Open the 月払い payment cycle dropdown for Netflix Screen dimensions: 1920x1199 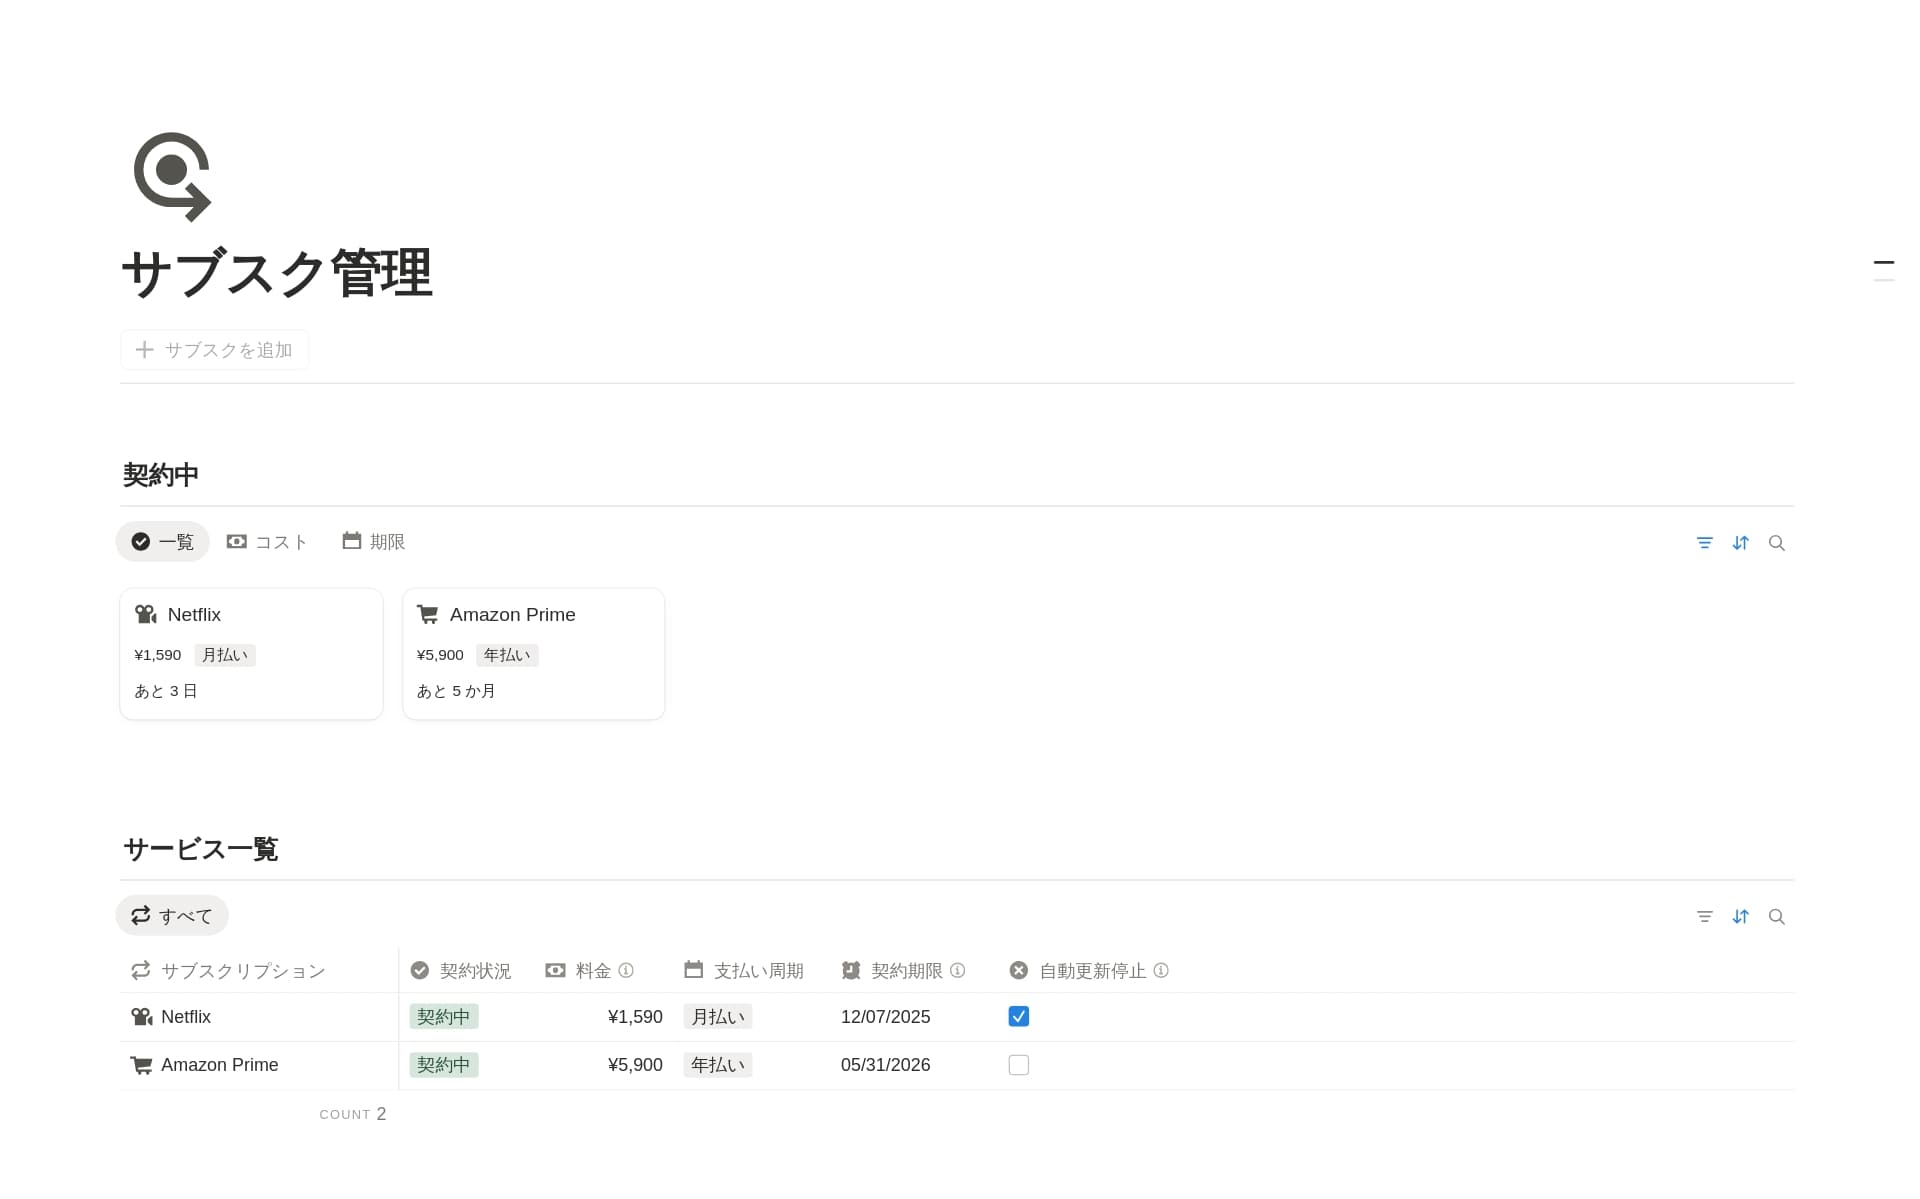717,1017
